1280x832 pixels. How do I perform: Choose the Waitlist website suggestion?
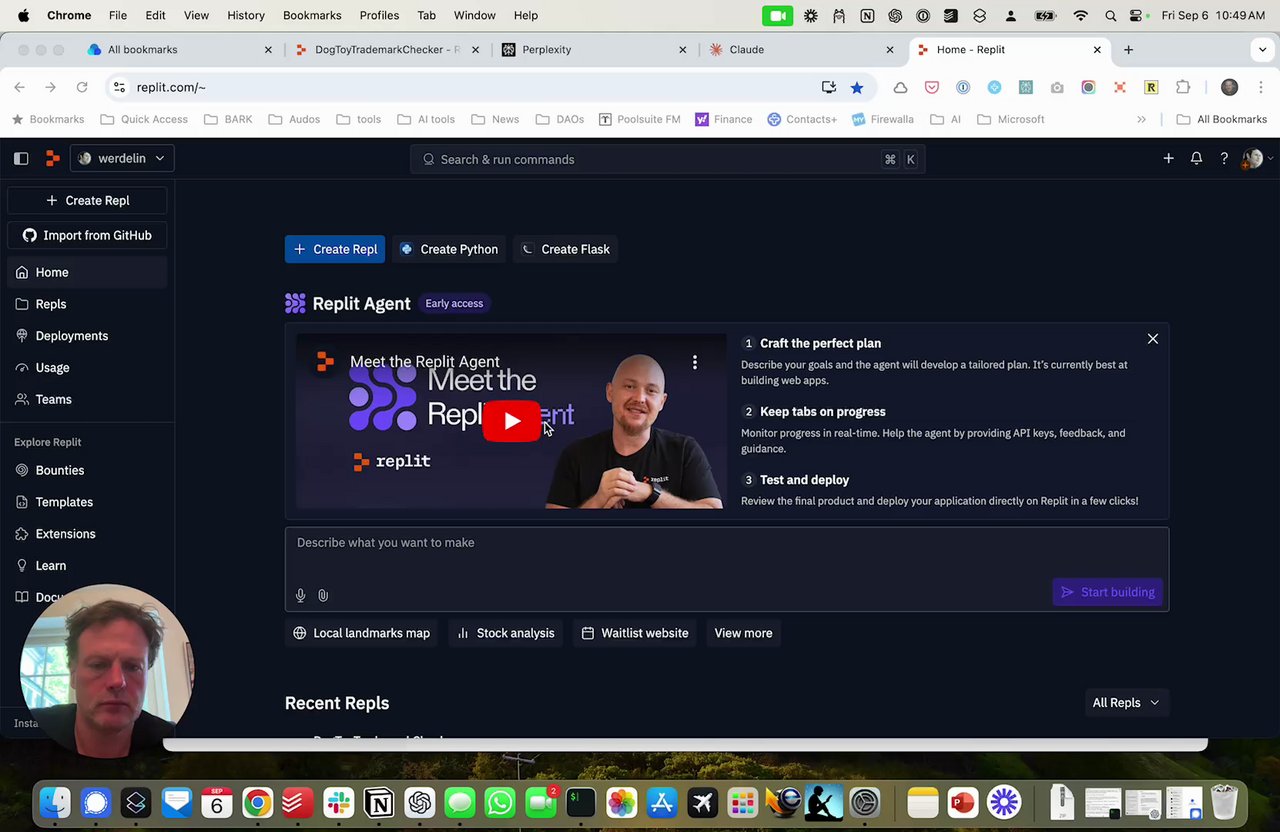coord(635,633)
